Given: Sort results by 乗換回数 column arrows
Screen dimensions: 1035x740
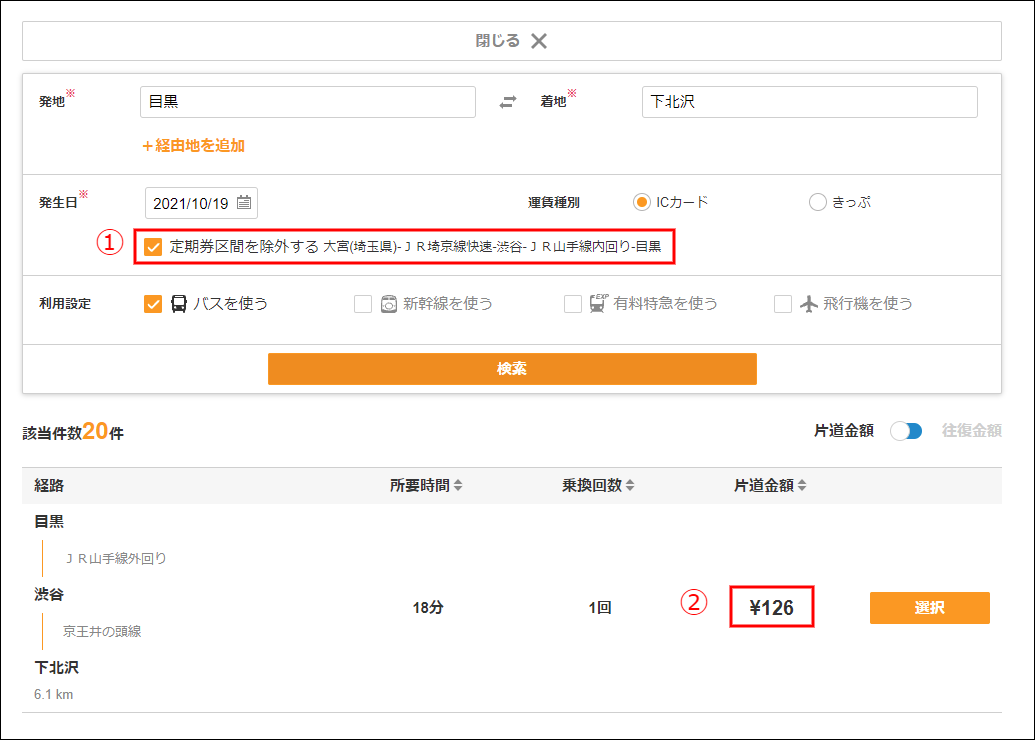Looking at the screenshot, I should click(630, 486).
